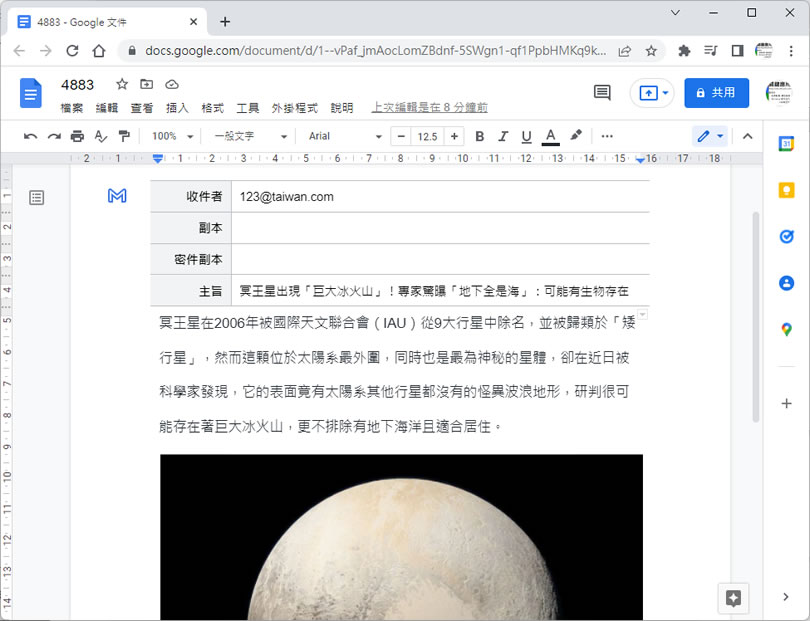This screenshot has width=810, height=621.
Task: Open the 插入 menu
Action: point(177,108)
